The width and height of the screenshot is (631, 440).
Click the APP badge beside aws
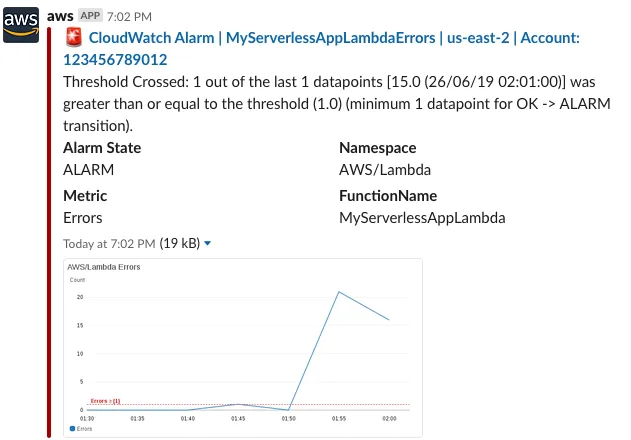(92, 17)
